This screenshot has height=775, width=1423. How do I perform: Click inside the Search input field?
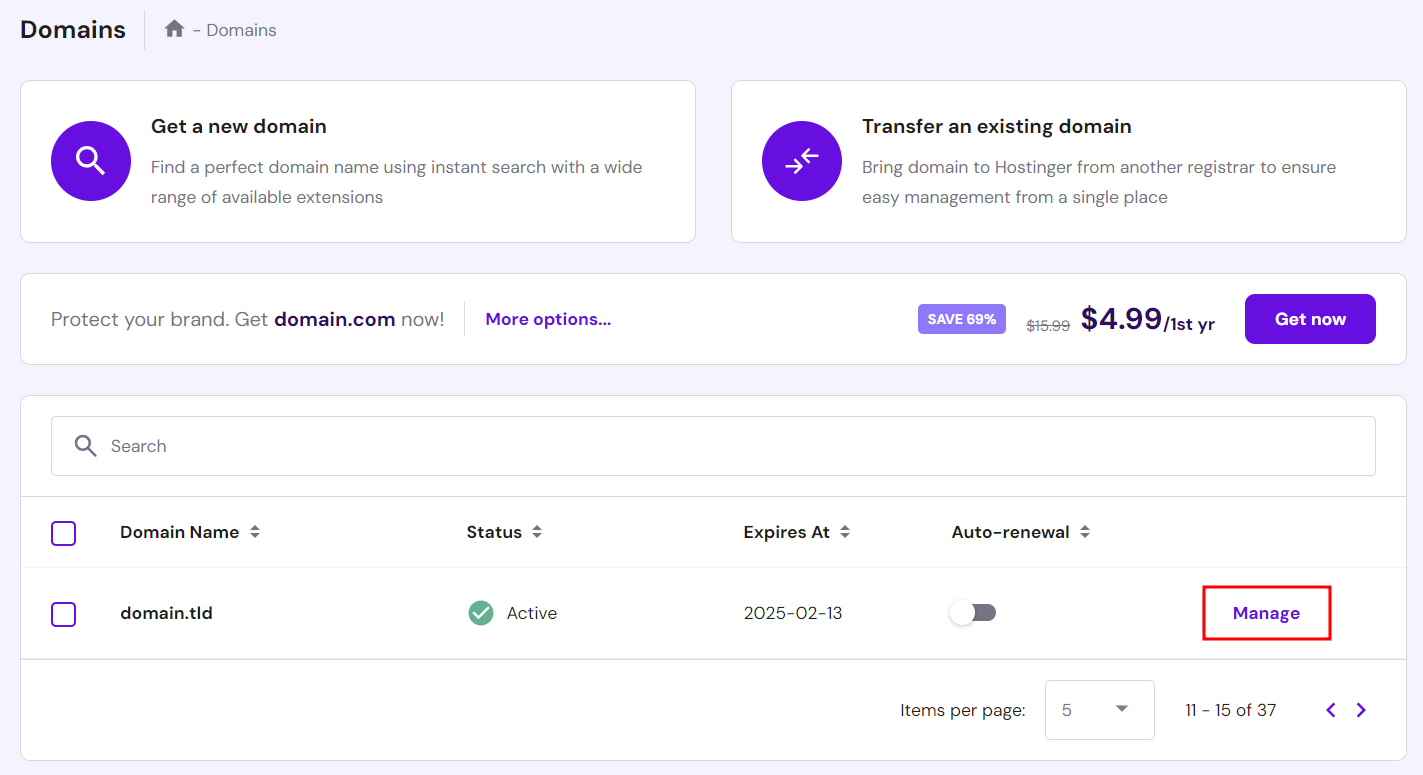[x=713, y=446]
